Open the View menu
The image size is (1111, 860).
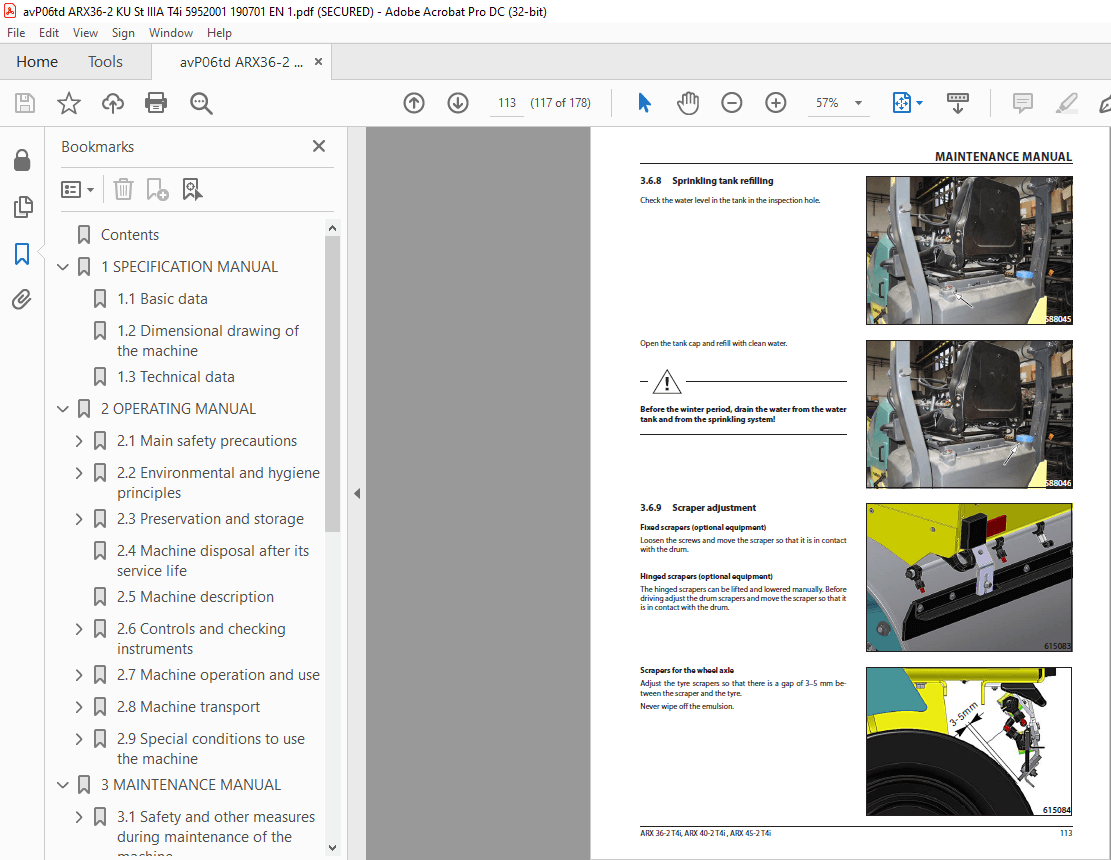[85, 32]
